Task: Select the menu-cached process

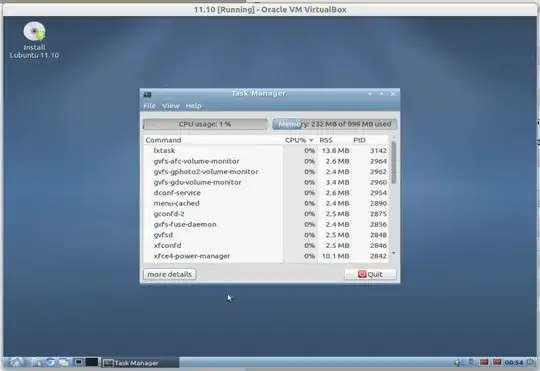Action: (266, 203)
